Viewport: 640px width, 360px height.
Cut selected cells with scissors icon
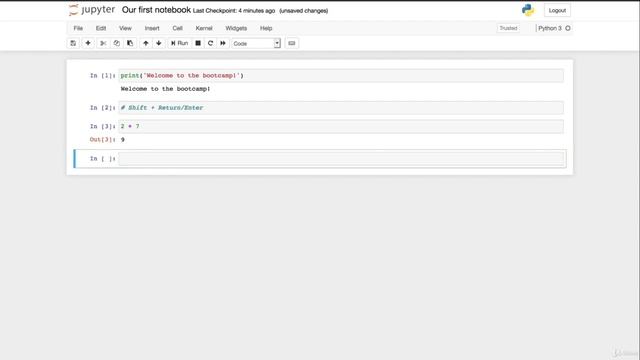[103, 43]
